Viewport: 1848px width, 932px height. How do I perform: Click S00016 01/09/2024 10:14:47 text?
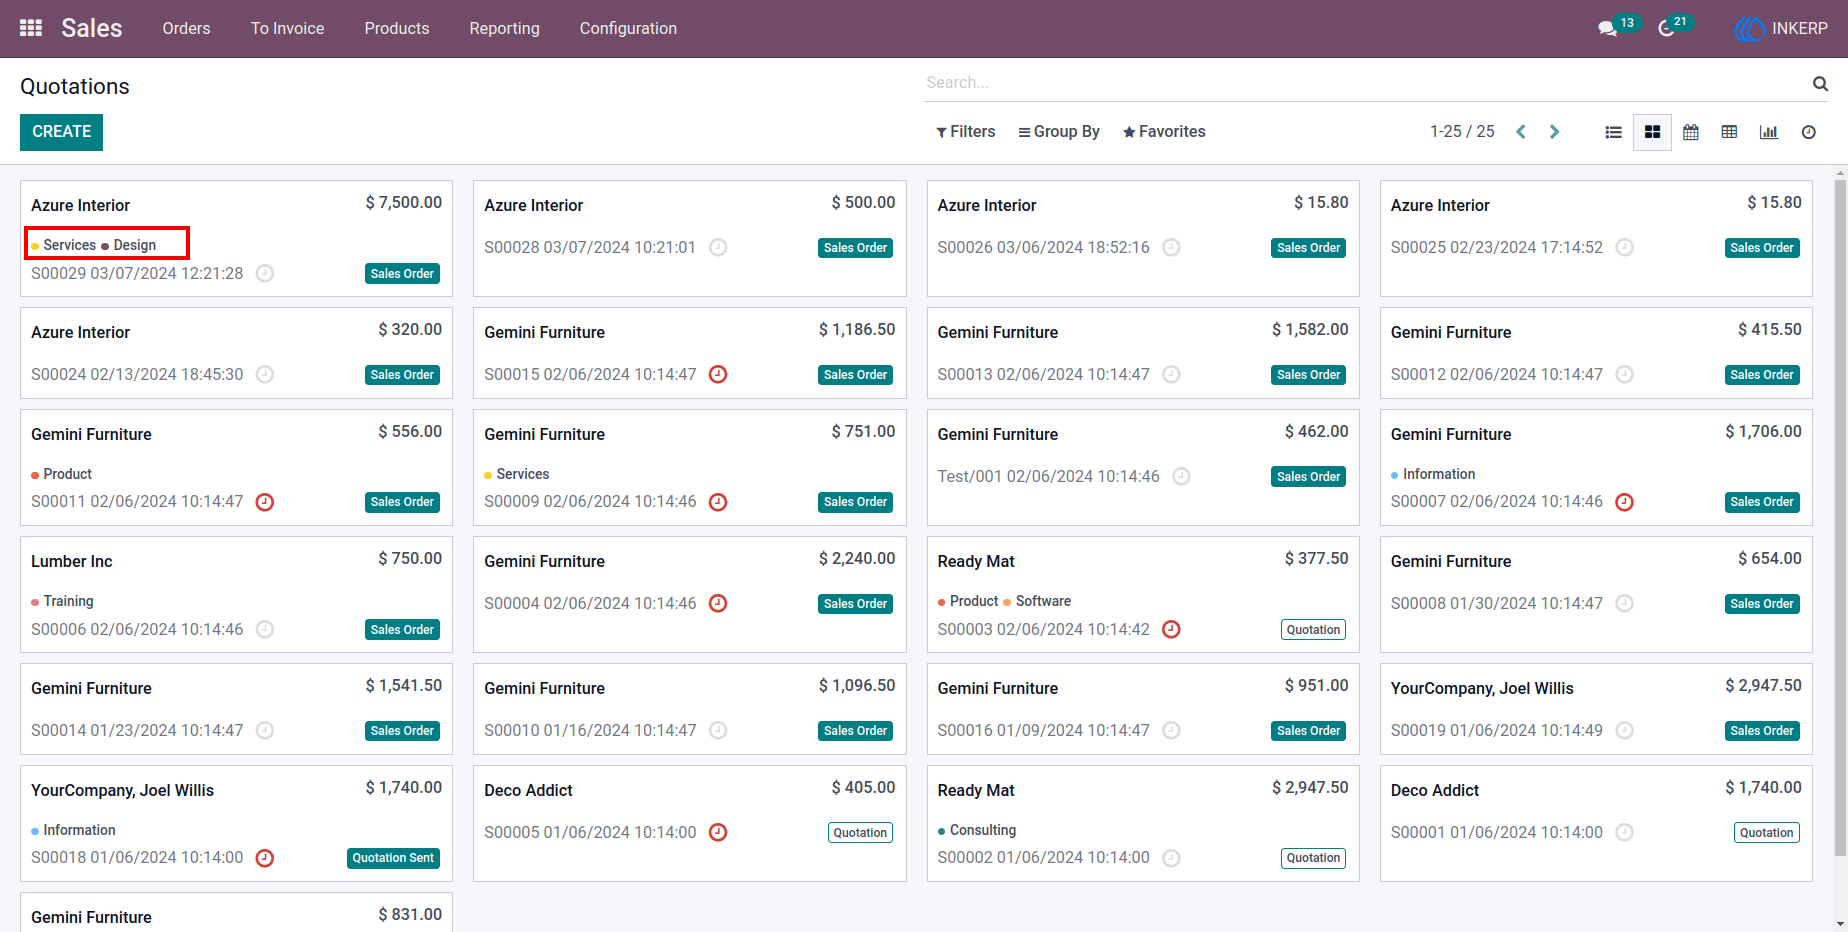1043,730
